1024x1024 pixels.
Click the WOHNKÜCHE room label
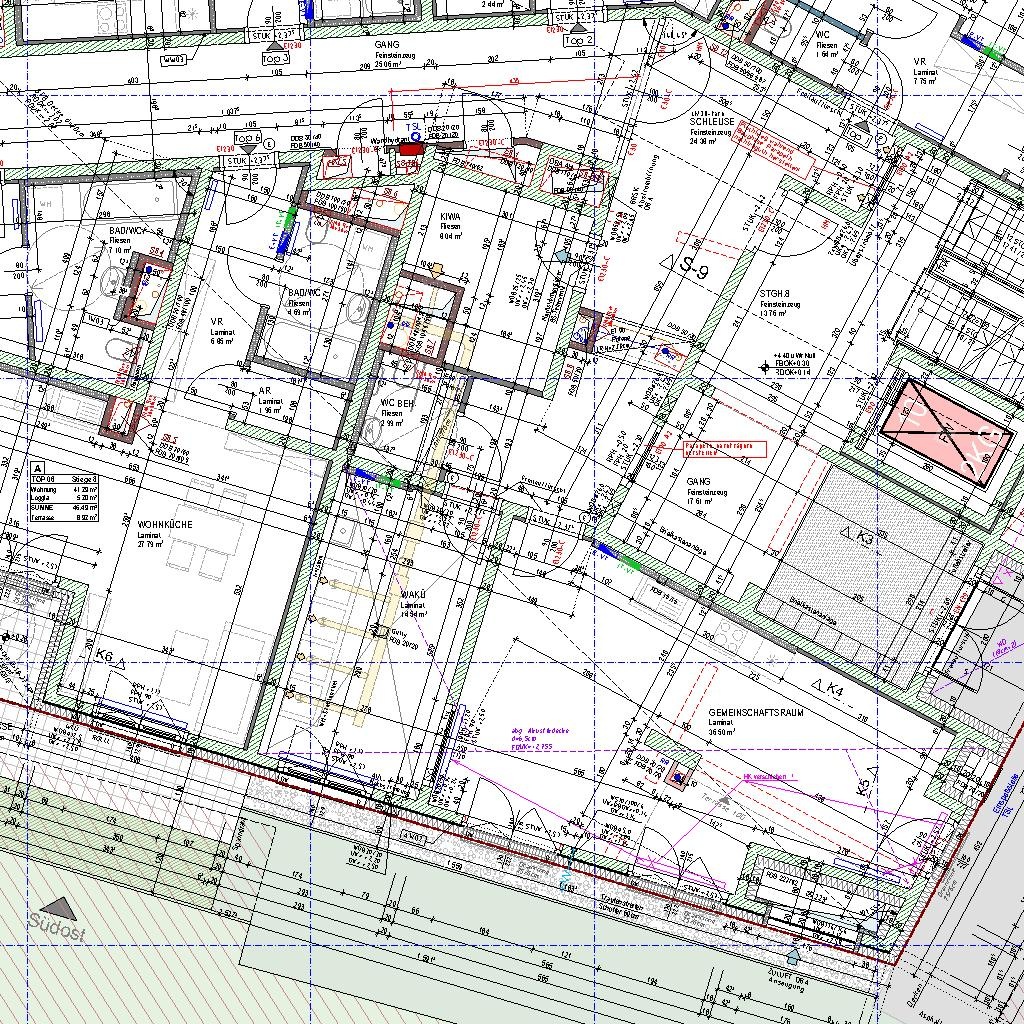(165, 524)
